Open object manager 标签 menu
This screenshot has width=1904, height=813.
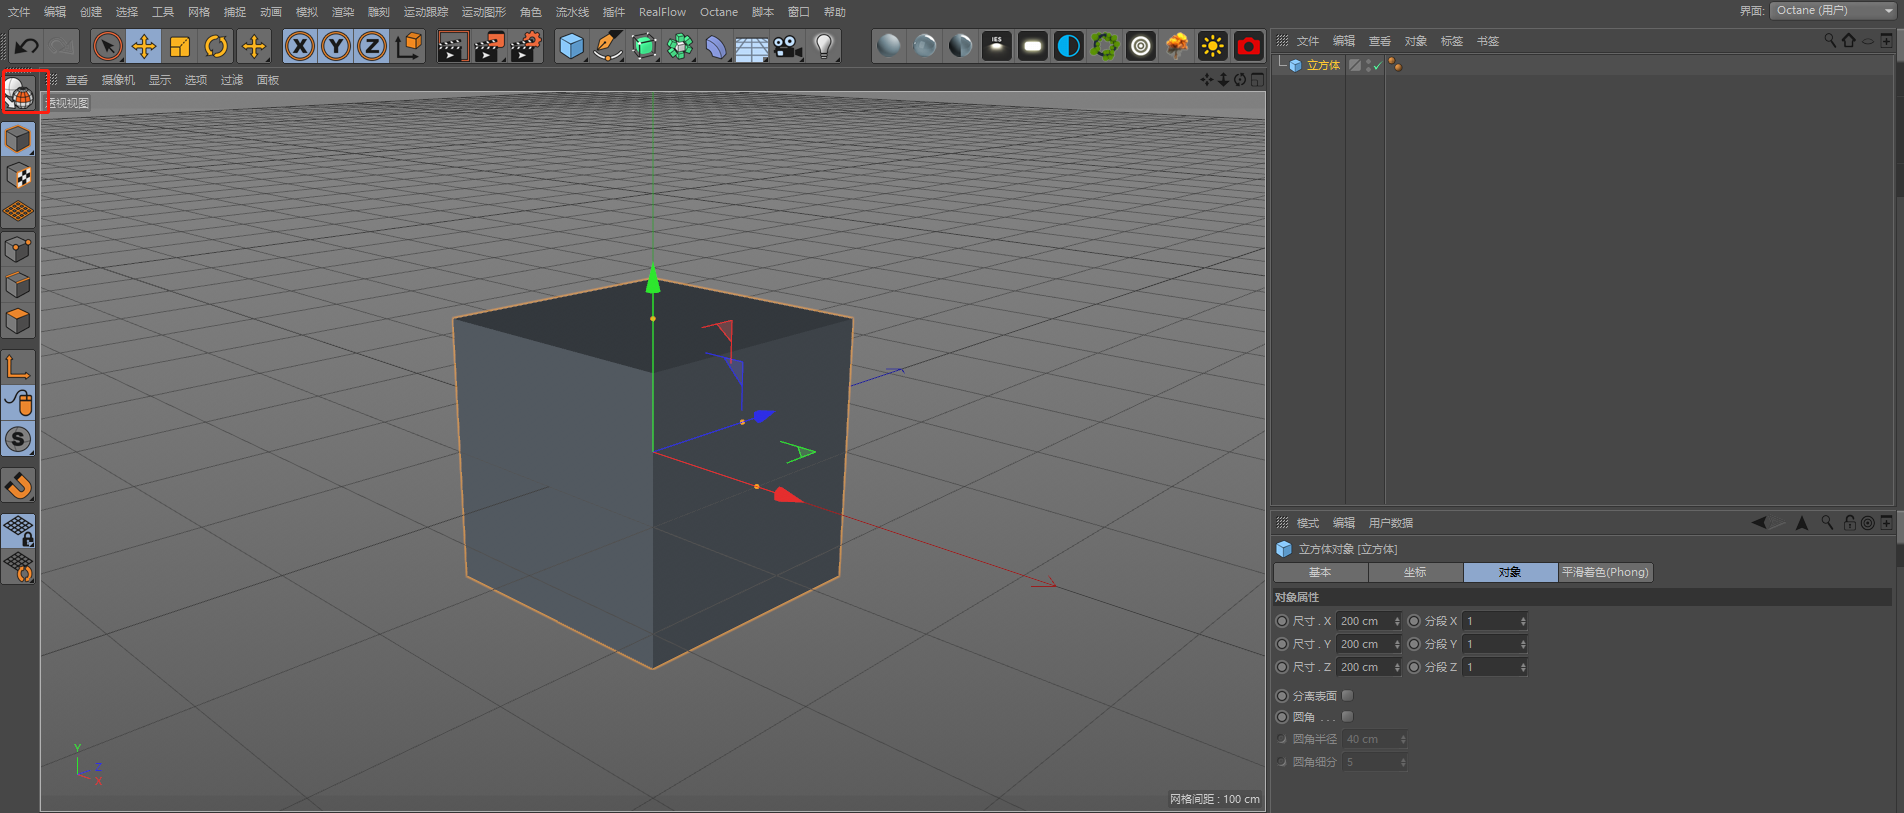click(x=1452, y=41)
